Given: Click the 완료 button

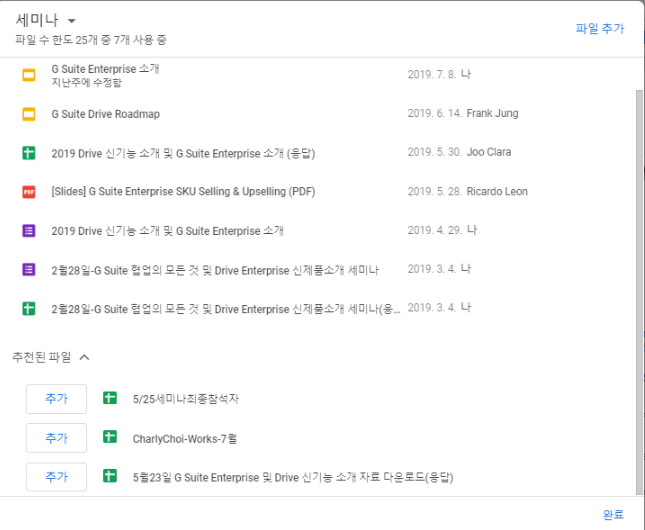Looking at the screenshot, I should [613, 514].
